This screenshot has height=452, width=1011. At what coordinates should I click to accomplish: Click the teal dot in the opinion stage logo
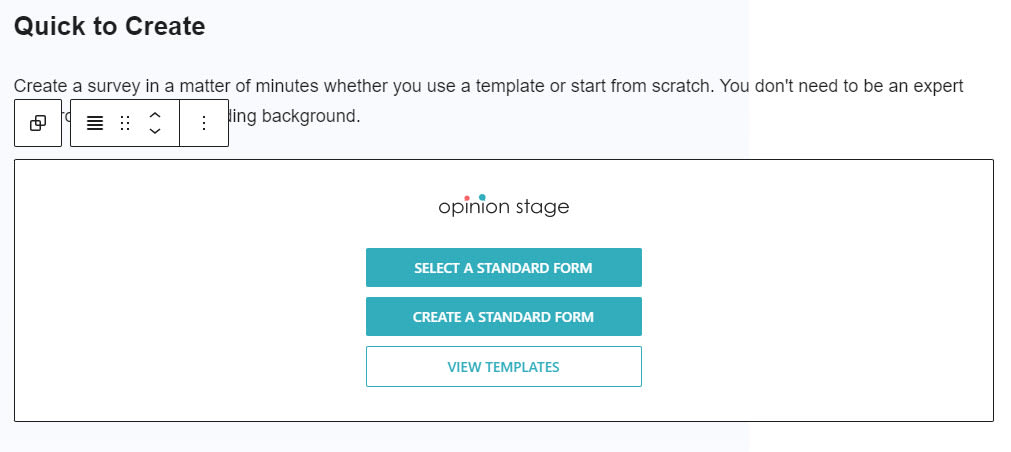(483, 196)
